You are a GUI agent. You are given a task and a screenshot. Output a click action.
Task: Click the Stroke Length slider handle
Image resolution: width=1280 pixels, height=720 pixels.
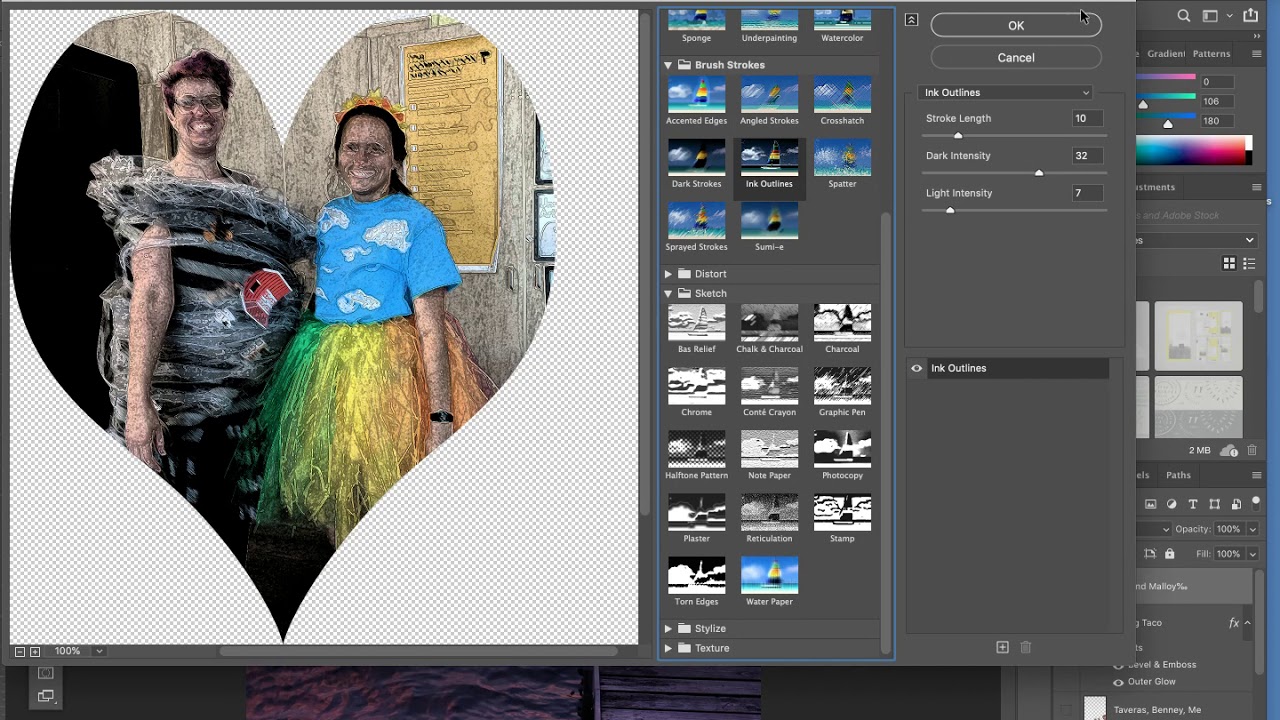pos(958,135)
